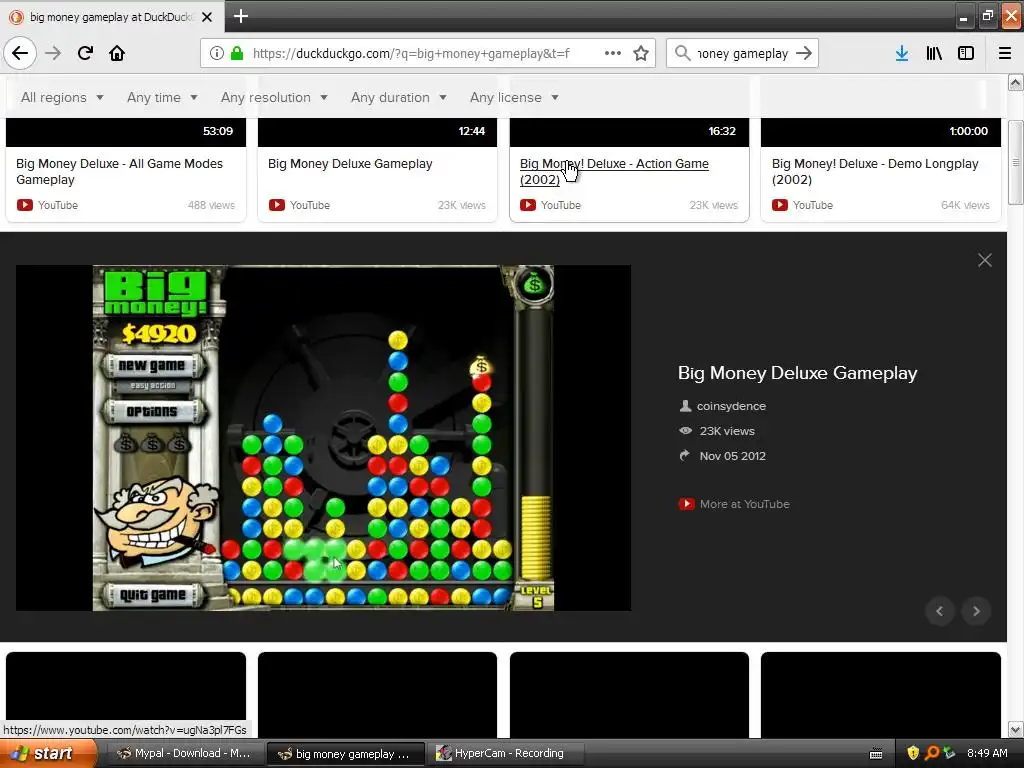The width and height of the screenshot is (1024, 768).
Task: Click the 23K views count in preview
Action: pos(727,431)
